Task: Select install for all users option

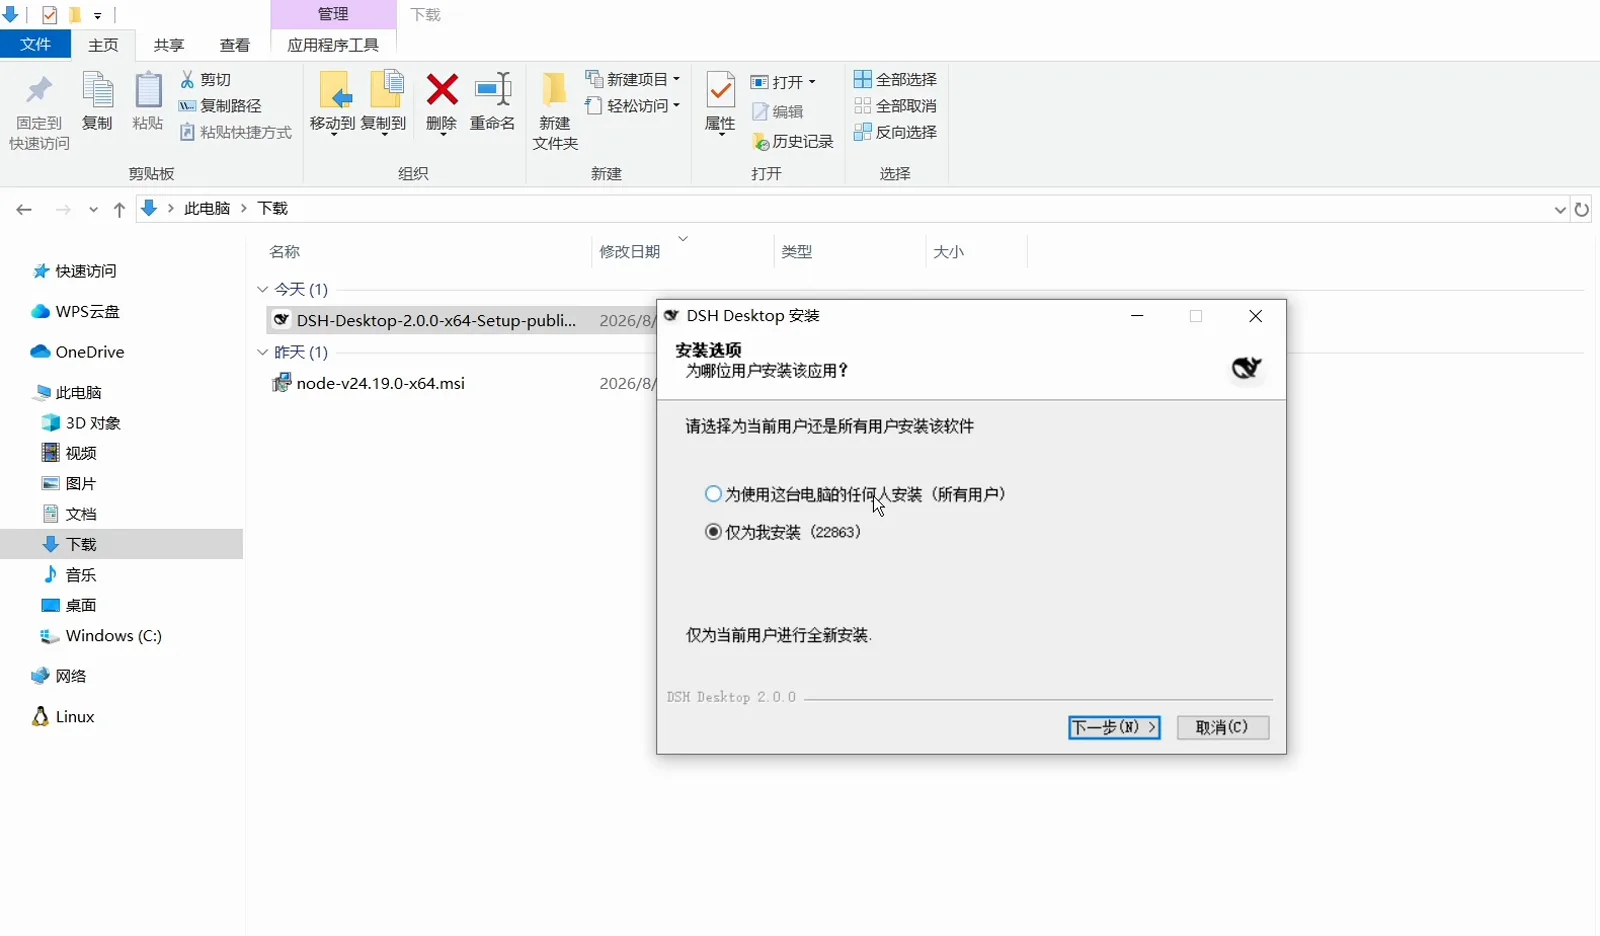Action: point(855,494)
